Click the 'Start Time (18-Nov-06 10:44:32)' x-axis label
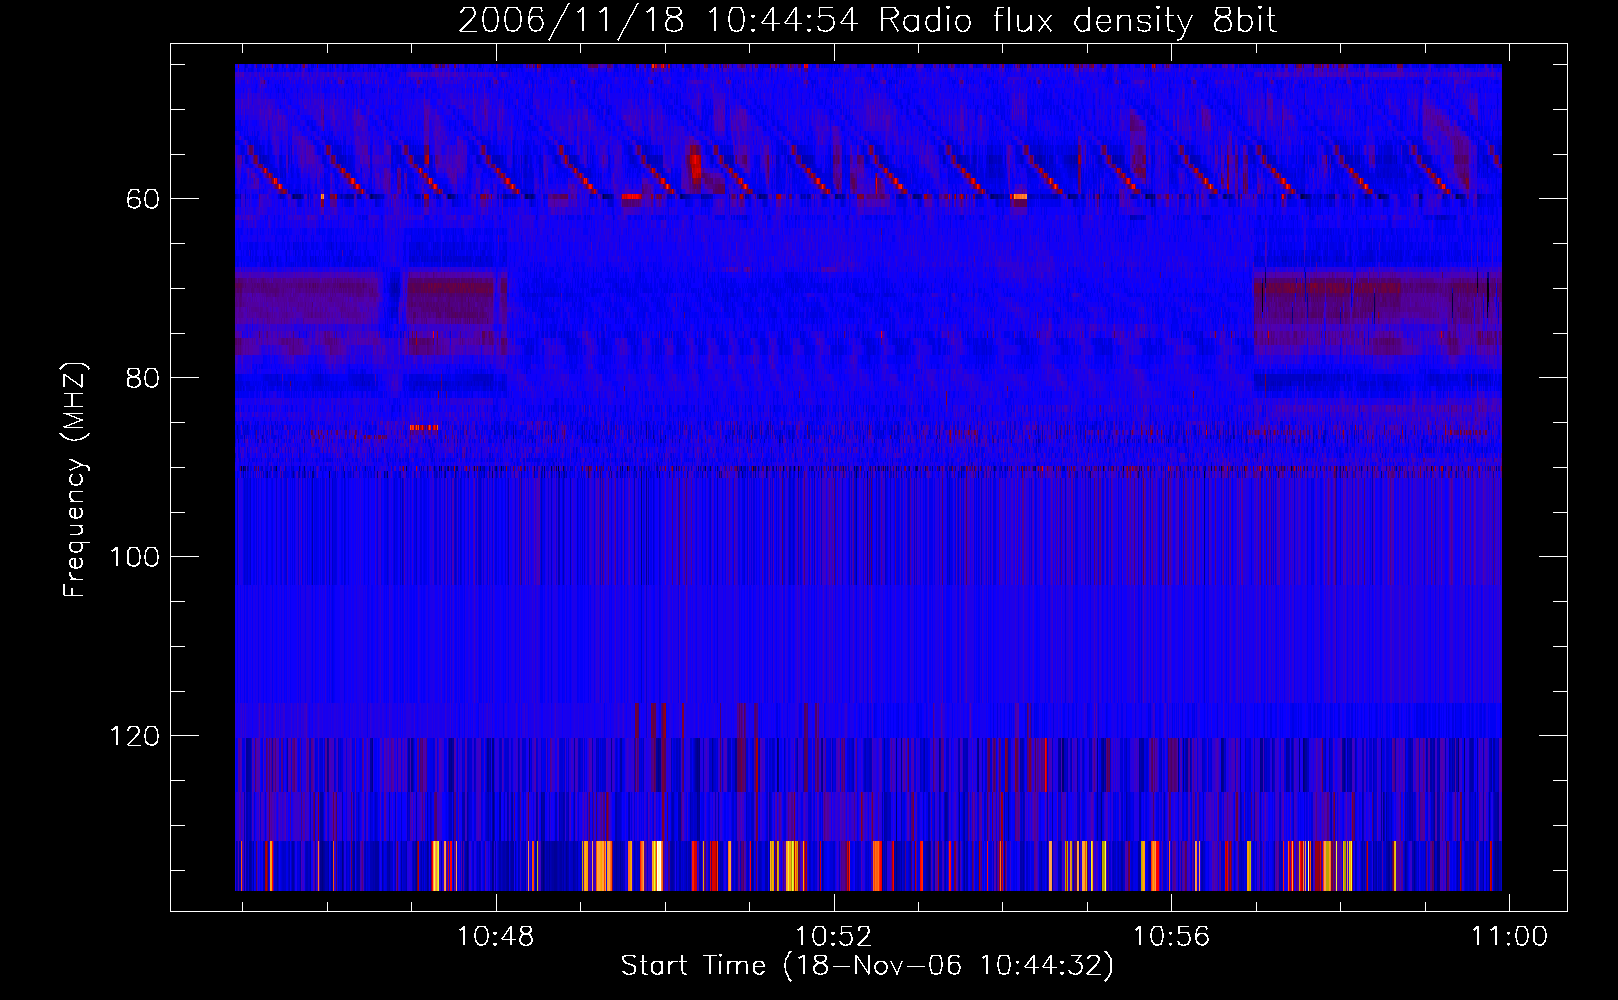Viewport: 1618px width, 1000px height. click(868, 966)
